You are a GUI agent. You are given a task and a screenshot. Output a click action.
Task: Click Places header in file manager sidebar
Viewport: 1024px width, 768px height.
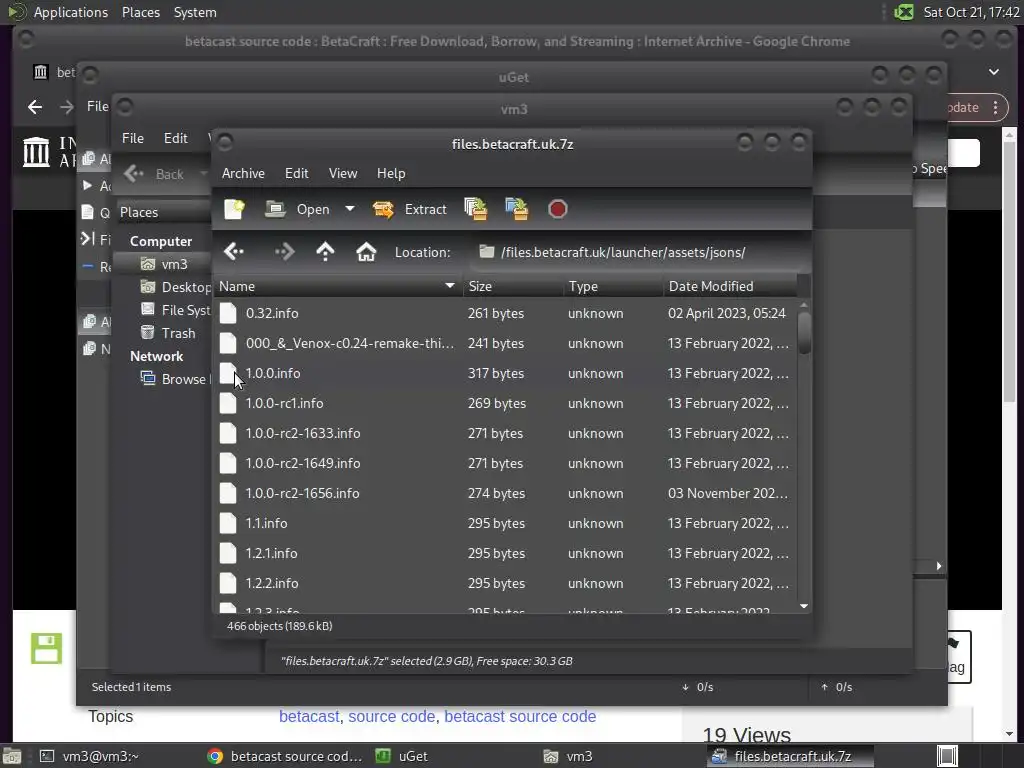[x=138, y=212]
